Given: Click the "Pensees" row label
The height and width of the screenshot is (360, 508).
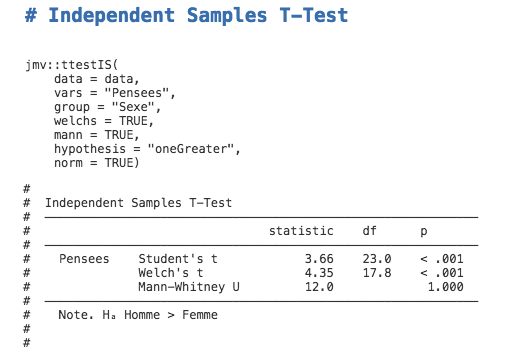Looking at the screenshot, I should click(x=84, y=259).
